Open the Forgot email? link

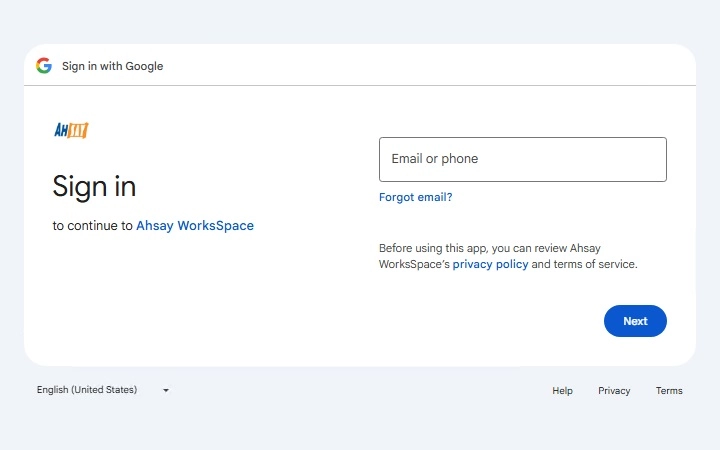(416, 197)
